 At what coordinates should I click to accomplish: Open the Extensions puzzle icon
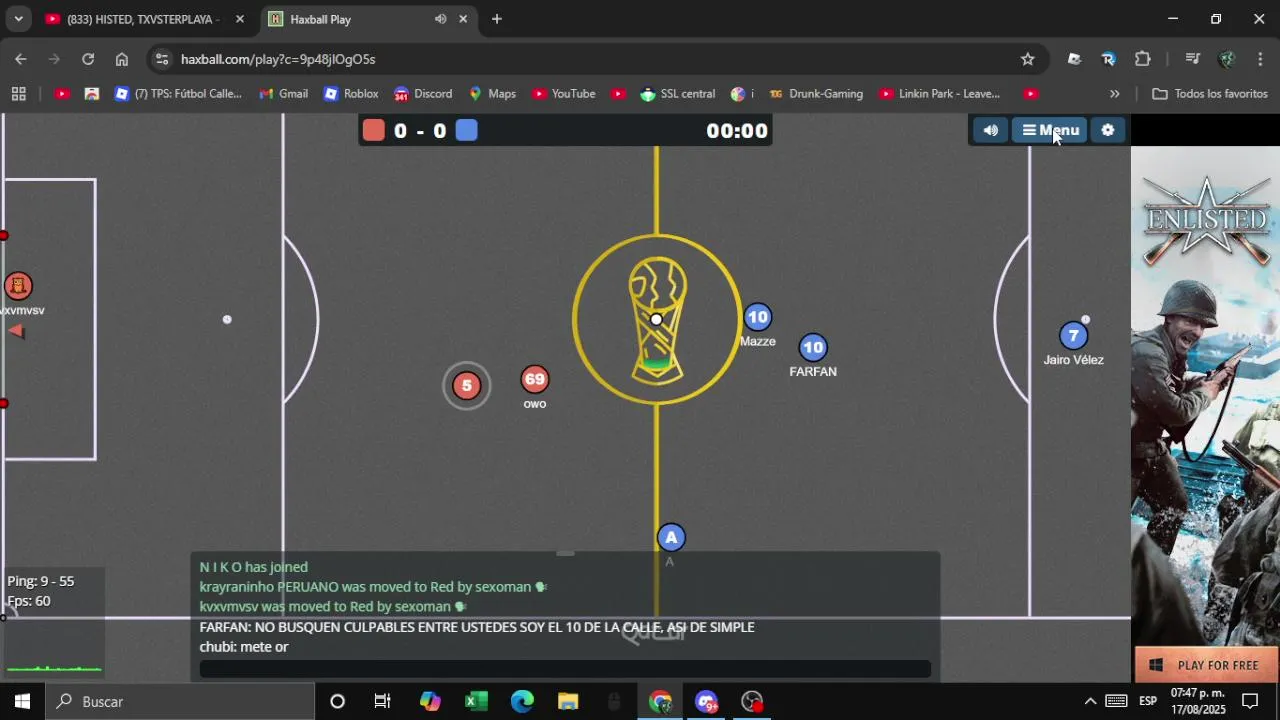1143,59
